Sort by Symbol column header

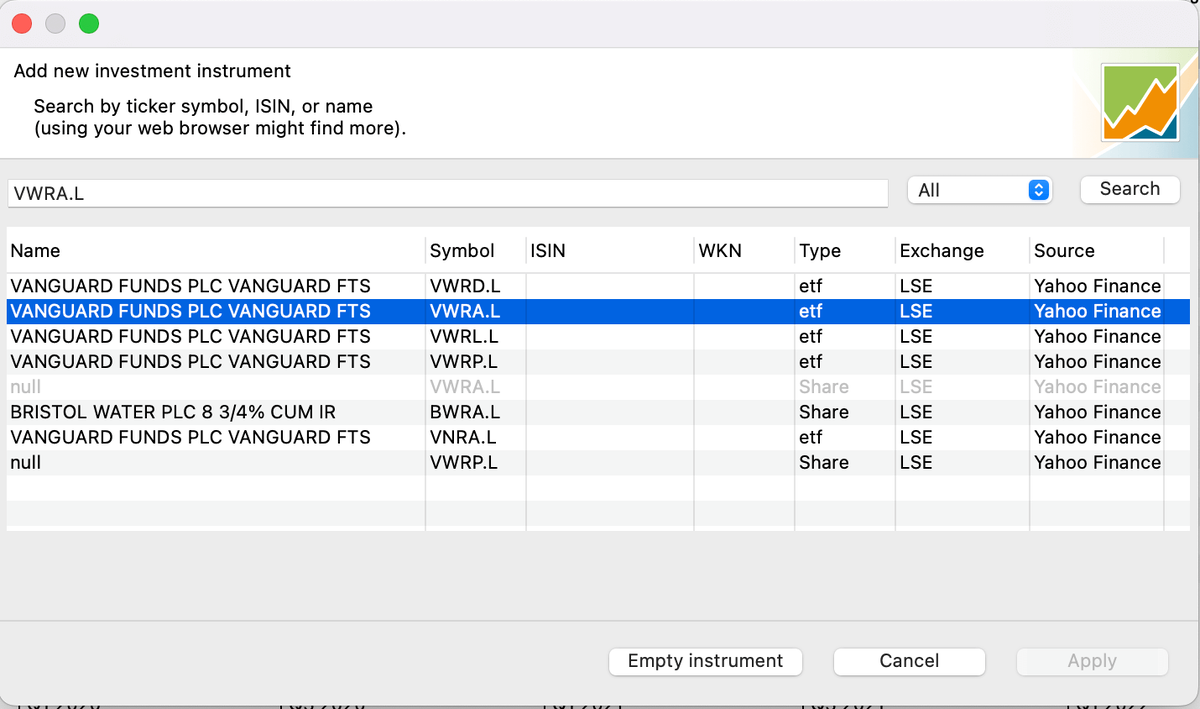476,251
